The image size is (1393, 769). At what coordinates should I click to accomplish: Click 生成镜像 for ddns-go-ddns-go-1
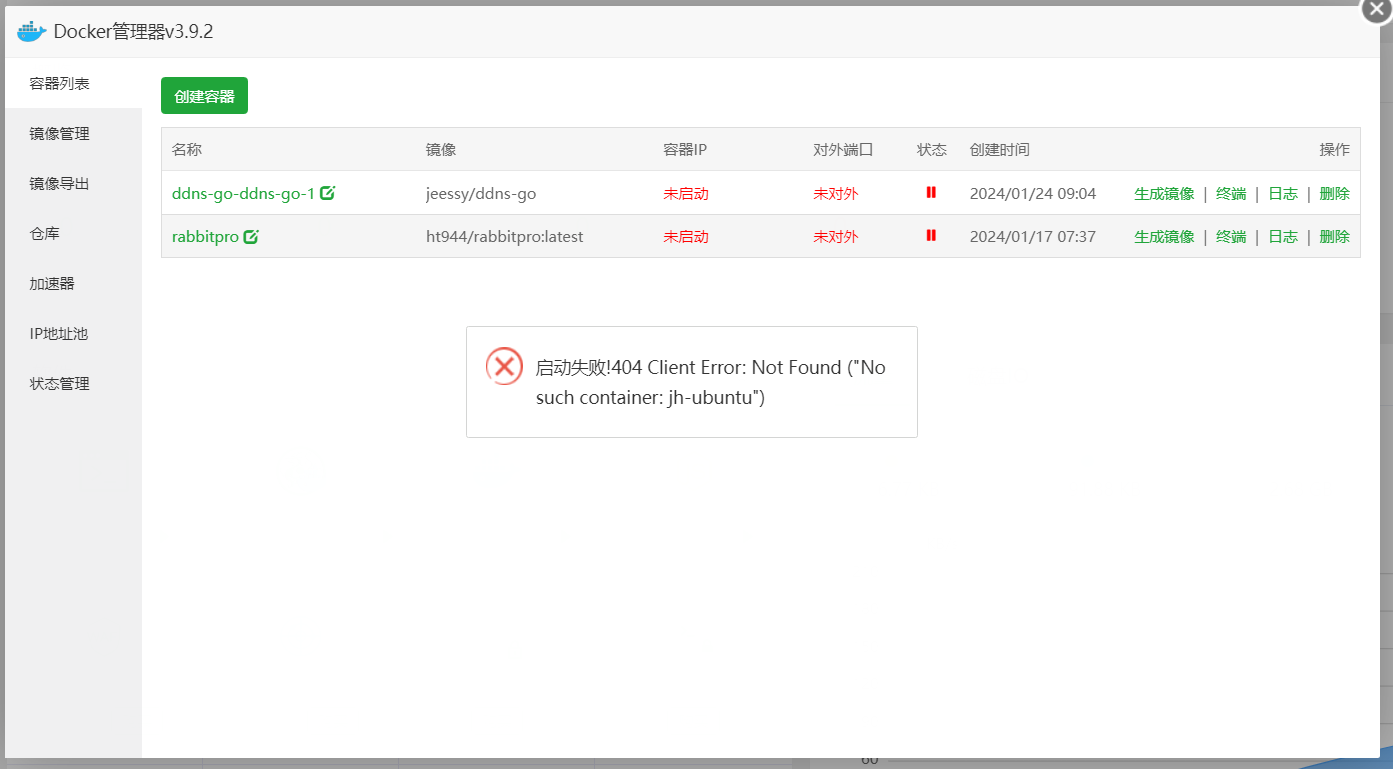(1164, 193)
